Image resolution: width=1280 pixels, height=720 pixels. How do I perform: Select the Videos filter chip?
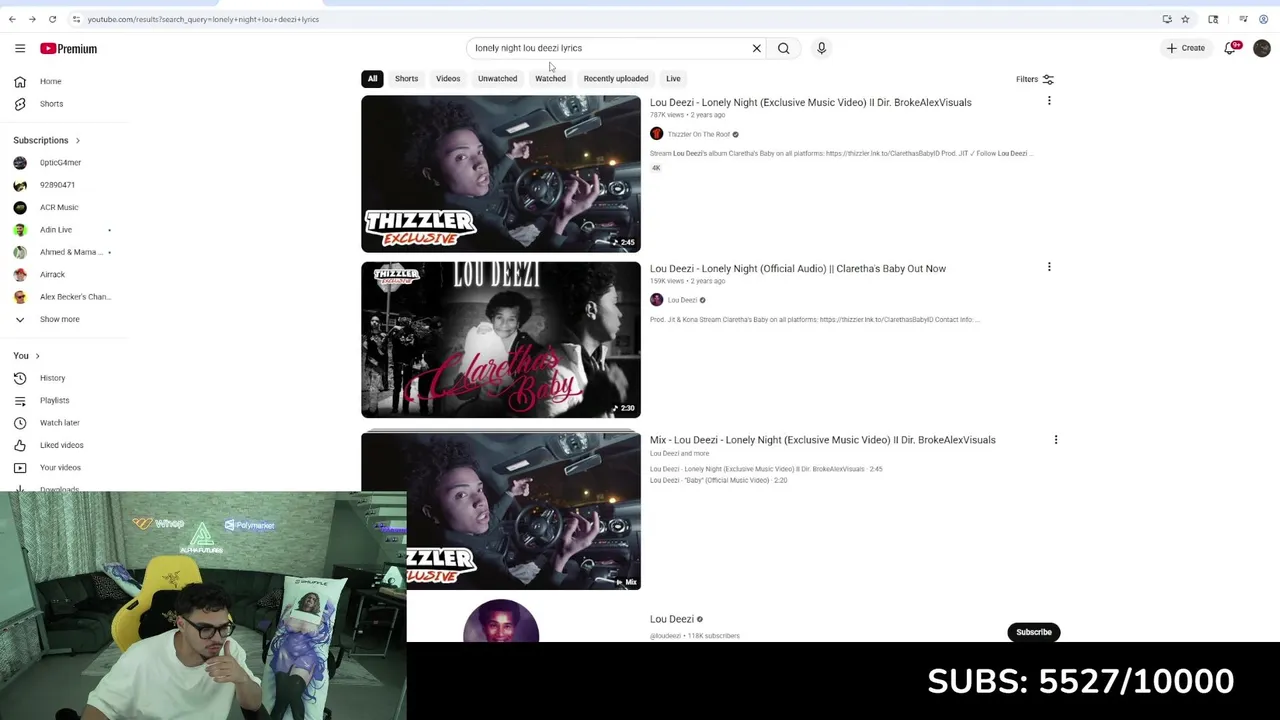(448, 78)
